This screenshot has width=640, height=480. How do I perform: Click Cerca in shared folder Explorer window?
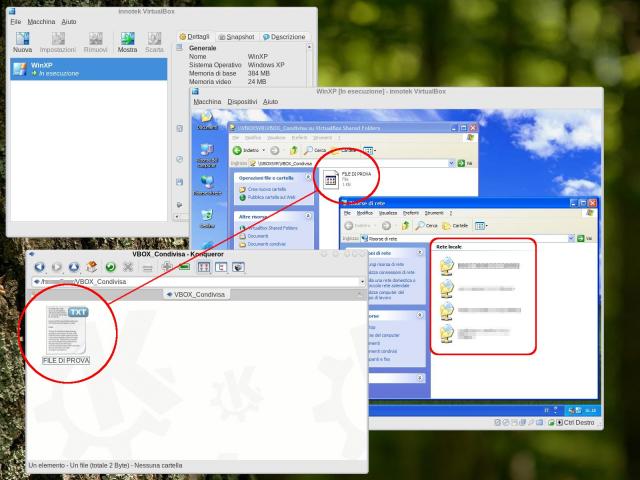(x=315, y=151)
